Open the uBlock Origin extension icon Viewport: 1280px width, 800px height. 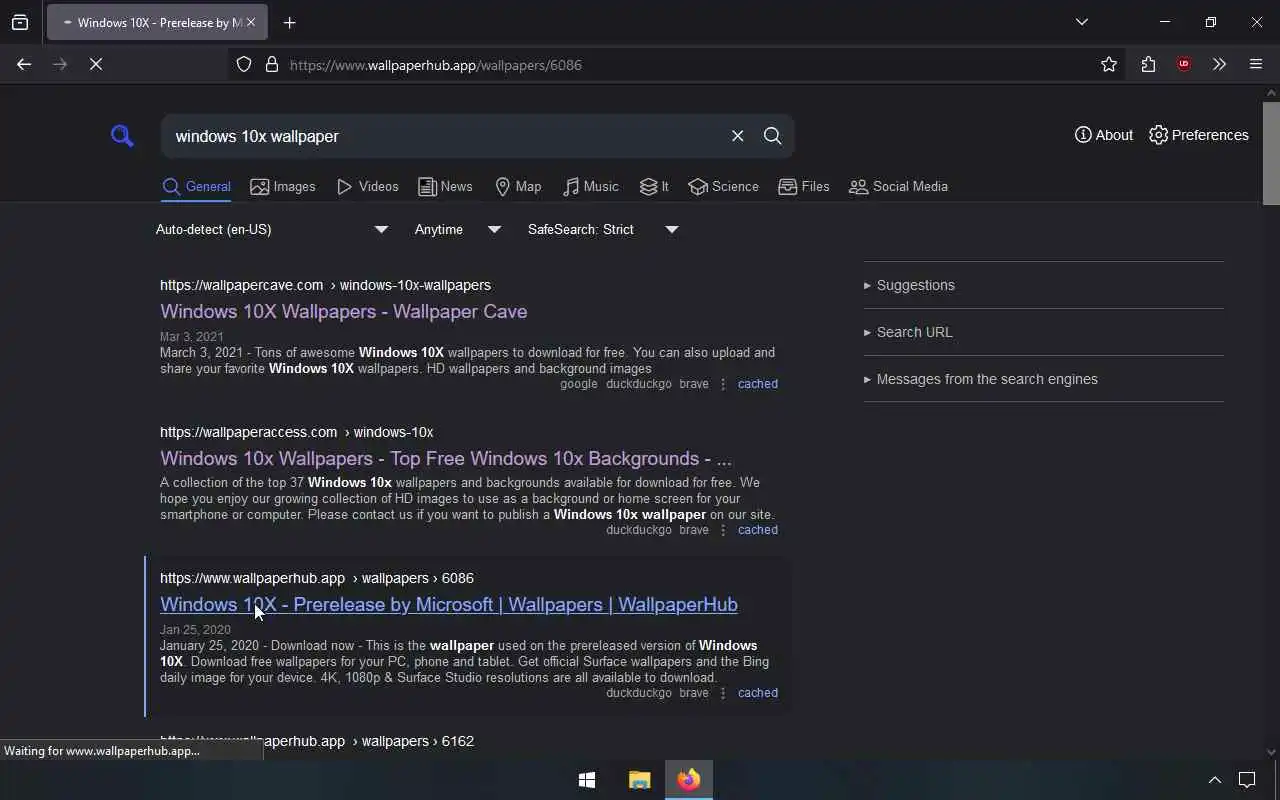click(1184, 65)
